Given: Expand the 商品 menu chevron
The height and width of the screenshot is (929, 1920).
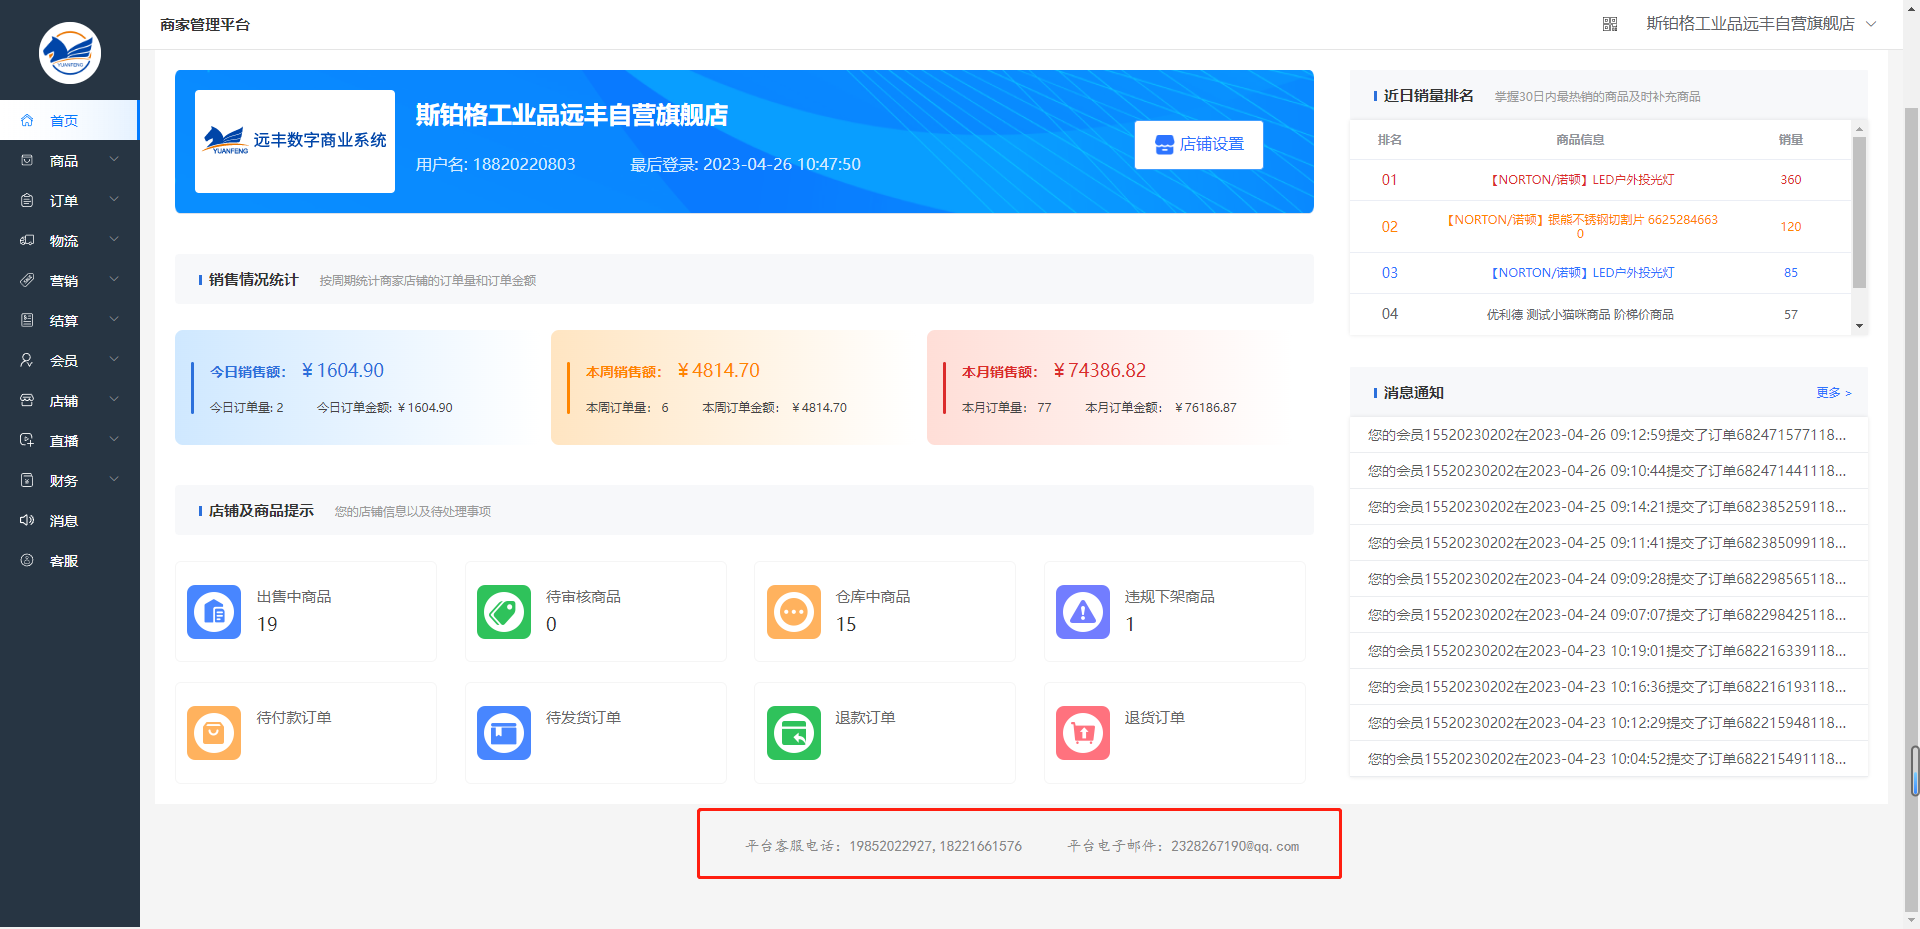Looking at the screenshot, I should pyautogui.click(x=114, y=159).
